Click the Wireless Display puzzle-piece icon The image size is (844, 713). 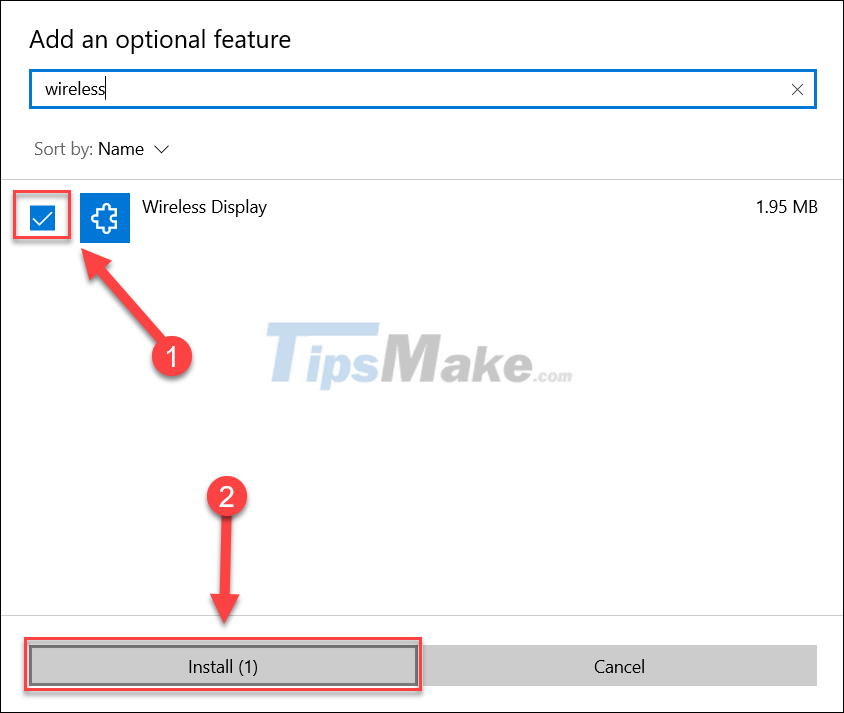click(105, 218)
